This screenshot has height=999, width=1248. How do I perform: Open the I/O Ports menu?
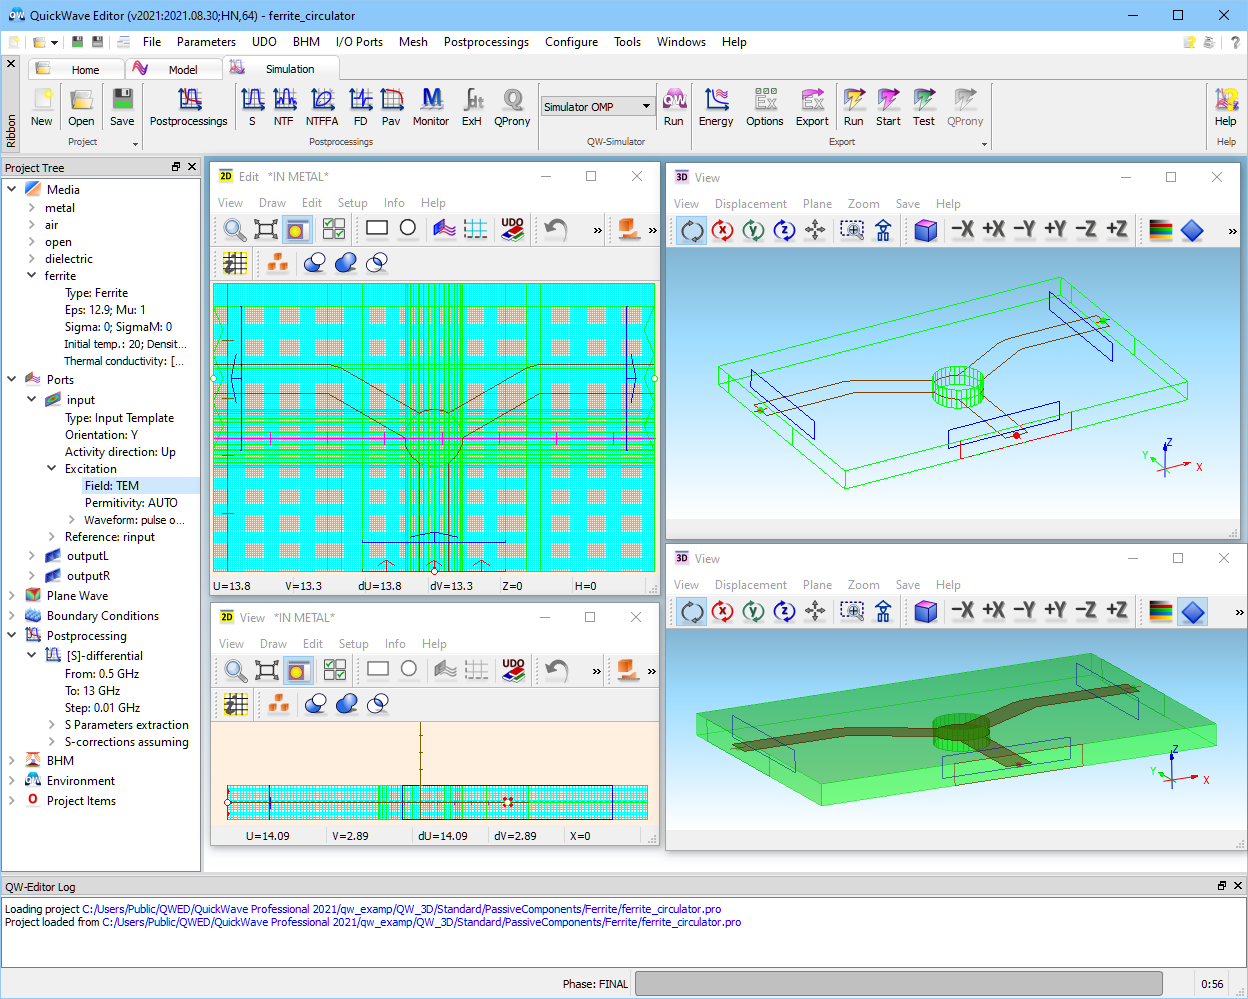359,42
